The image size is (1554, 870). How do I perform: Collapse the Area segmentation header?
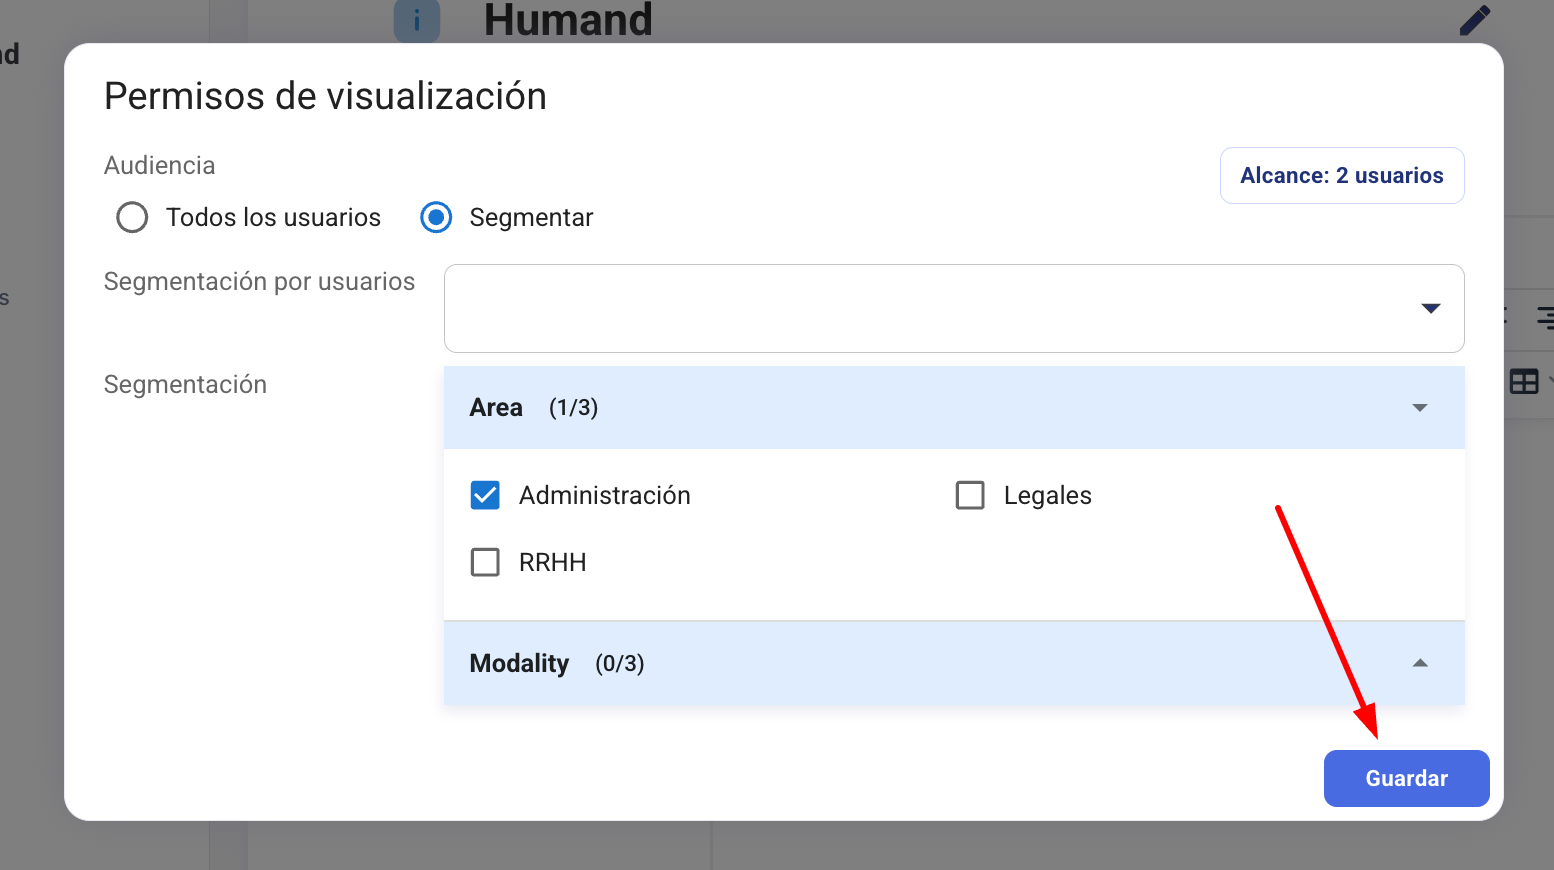(900, 408)
